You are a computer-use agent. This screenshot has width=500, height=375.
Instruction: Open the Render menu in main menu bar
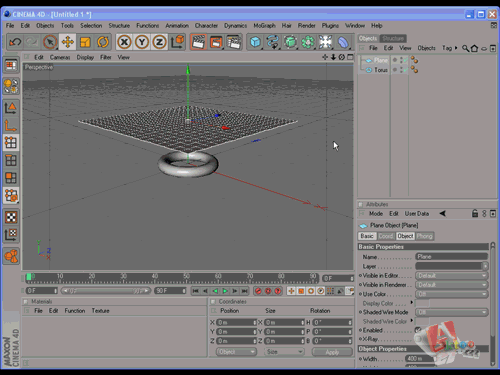click(x=306, y=26)
